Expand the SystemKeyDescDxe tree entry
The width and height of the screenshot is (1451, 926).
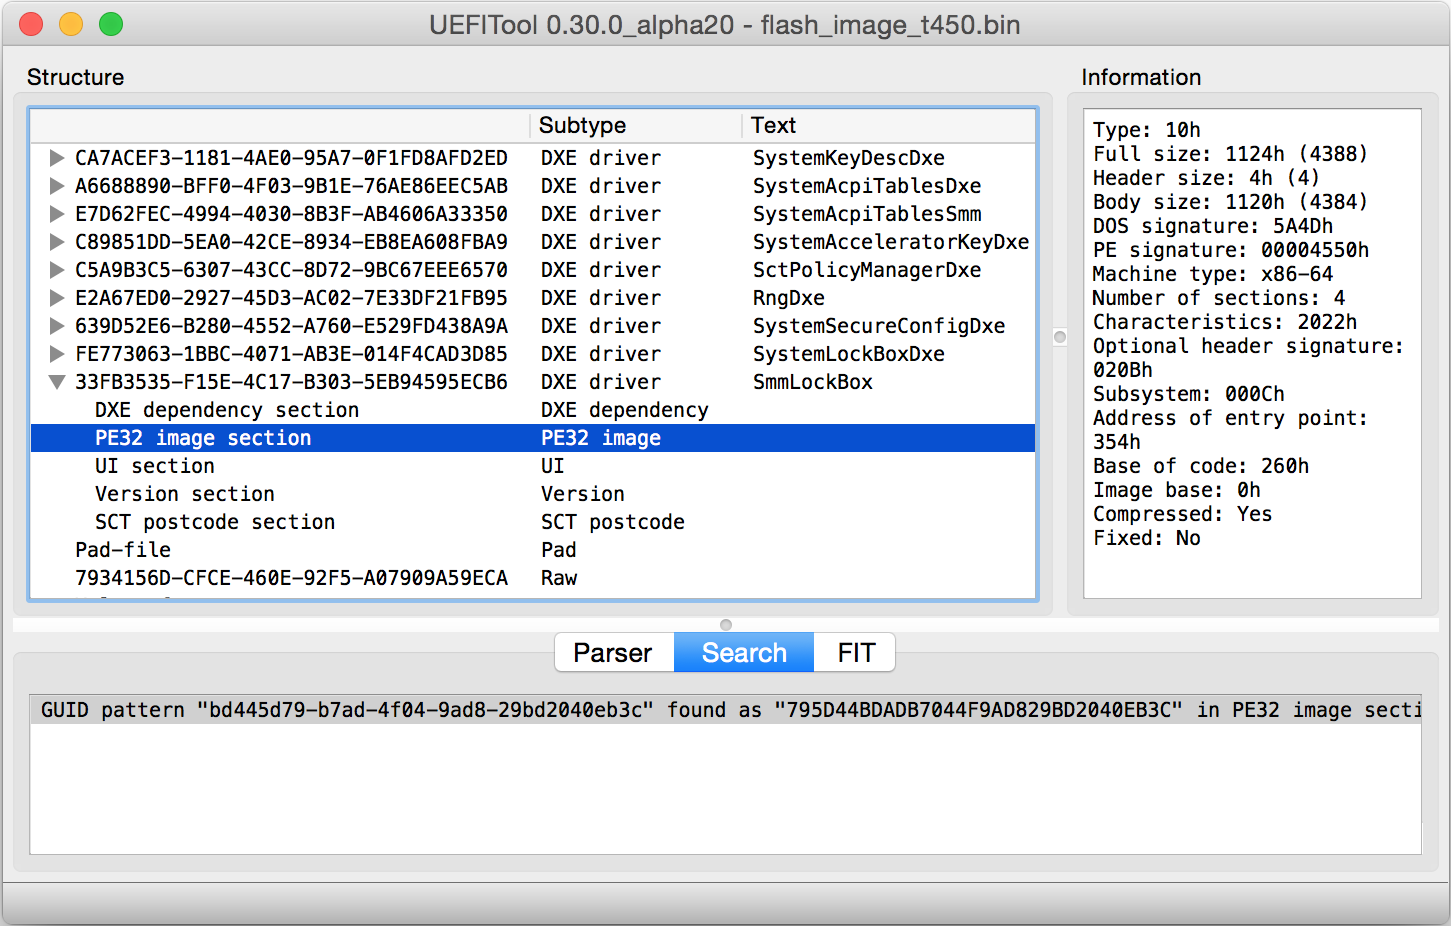(x=57, y=158)
